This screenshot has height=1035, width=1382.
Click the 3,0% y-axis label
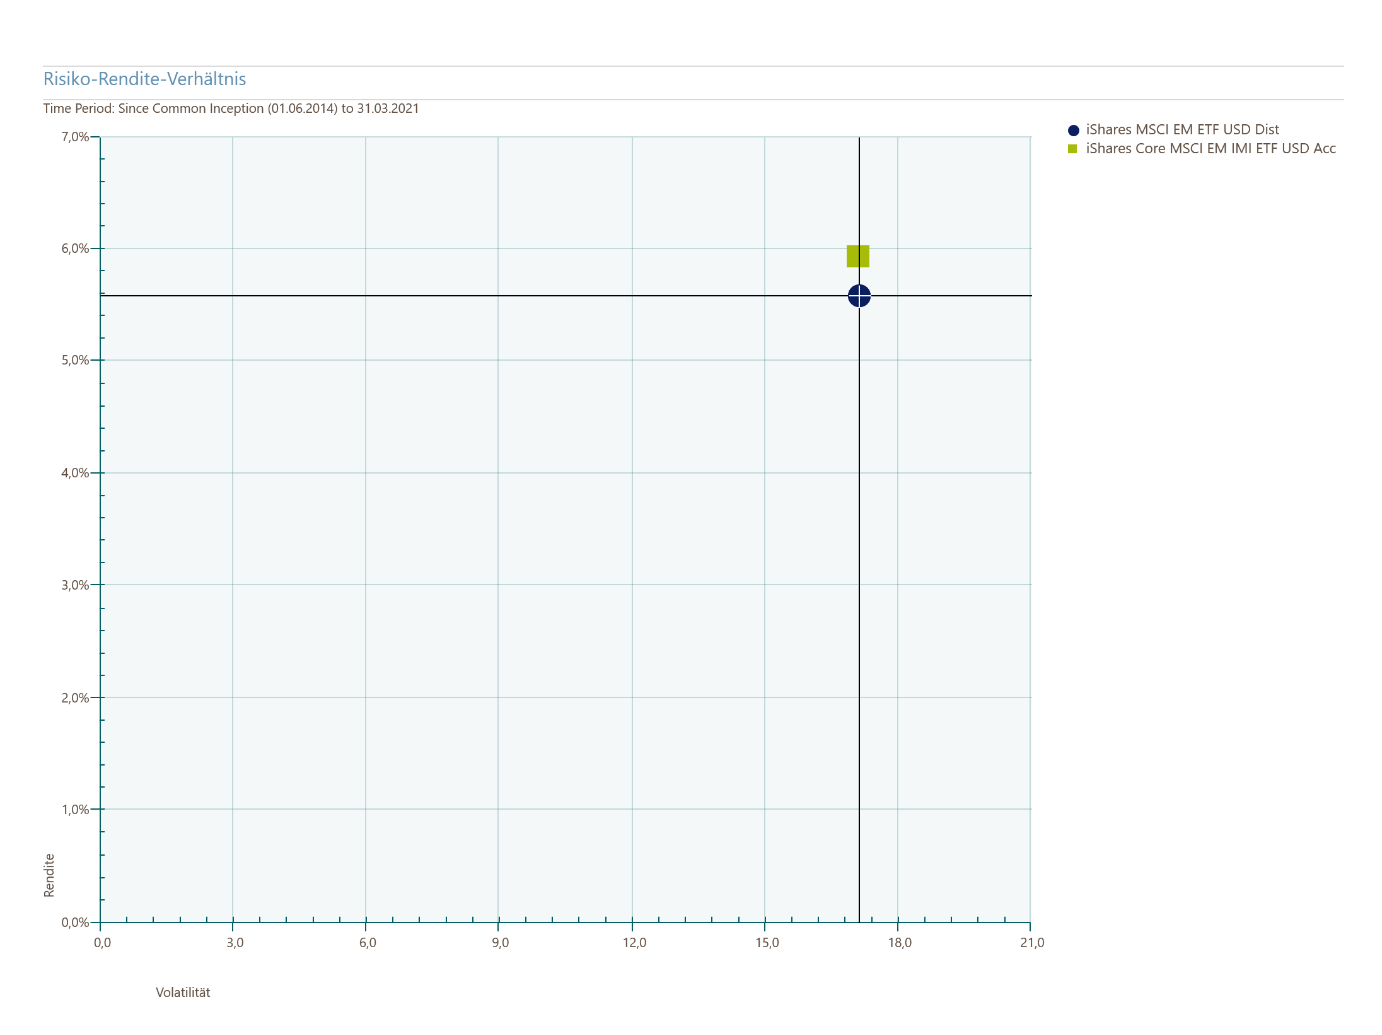75,585
